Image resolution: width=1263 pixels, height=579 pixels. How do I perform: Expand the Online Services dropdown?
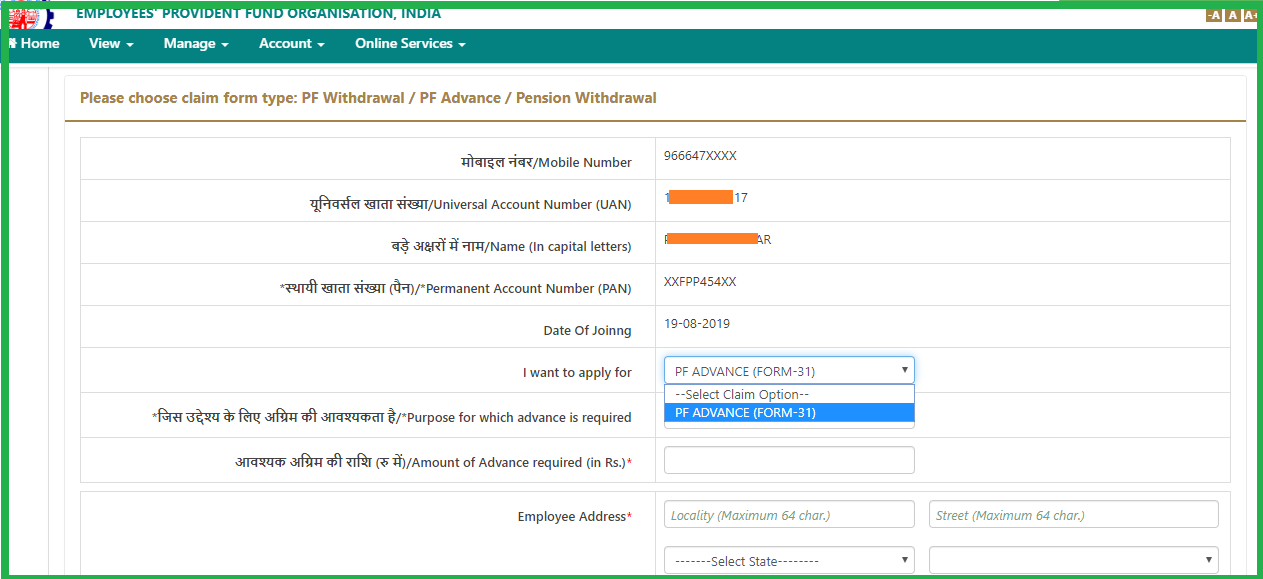click(x=408, y=44)
